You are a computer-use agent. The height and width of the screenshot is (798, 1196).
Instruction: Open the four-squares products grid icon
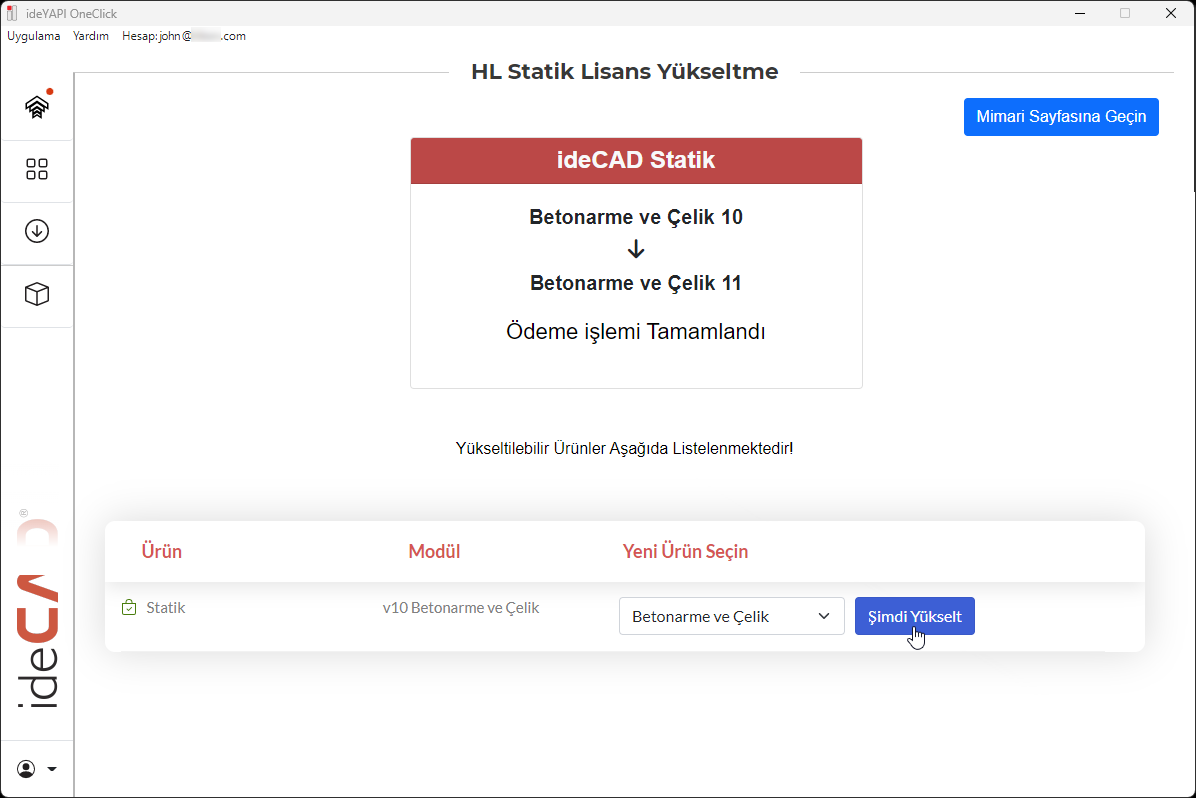click(x=37, y=169)
